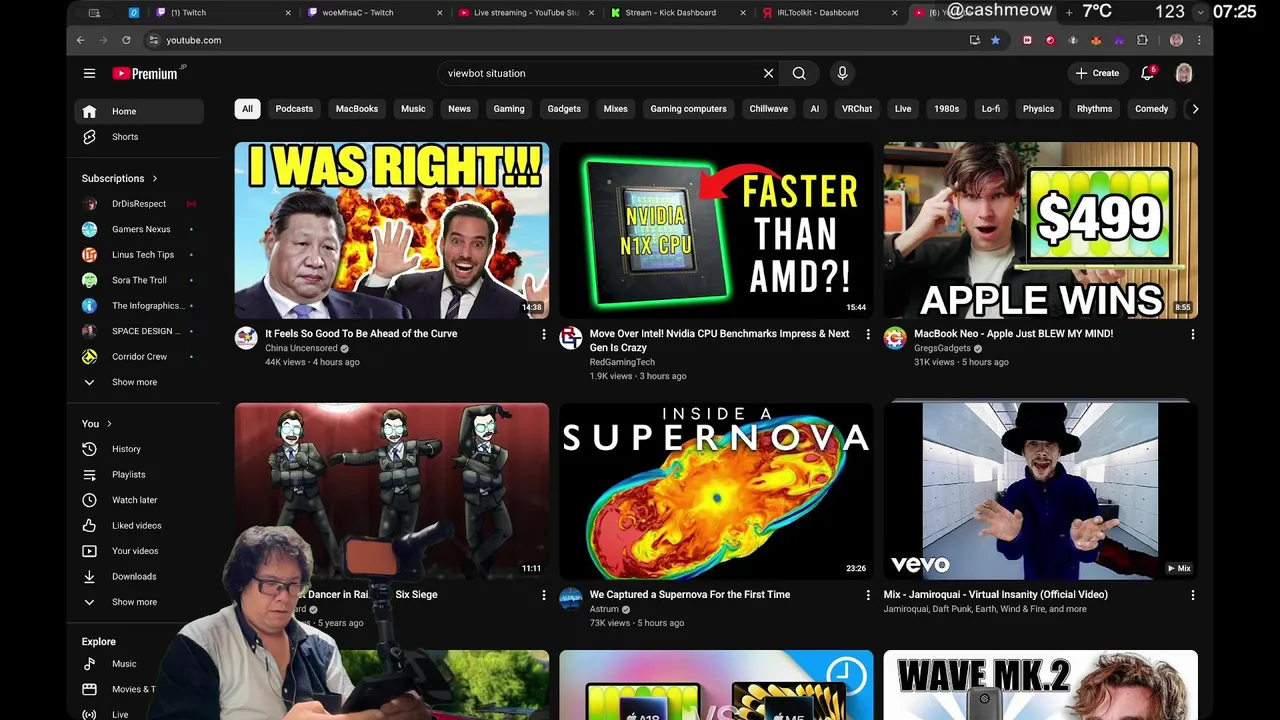Select the 'Music' filter chip
Viewport: 1280px width, 720px height.
coord(413,109)
